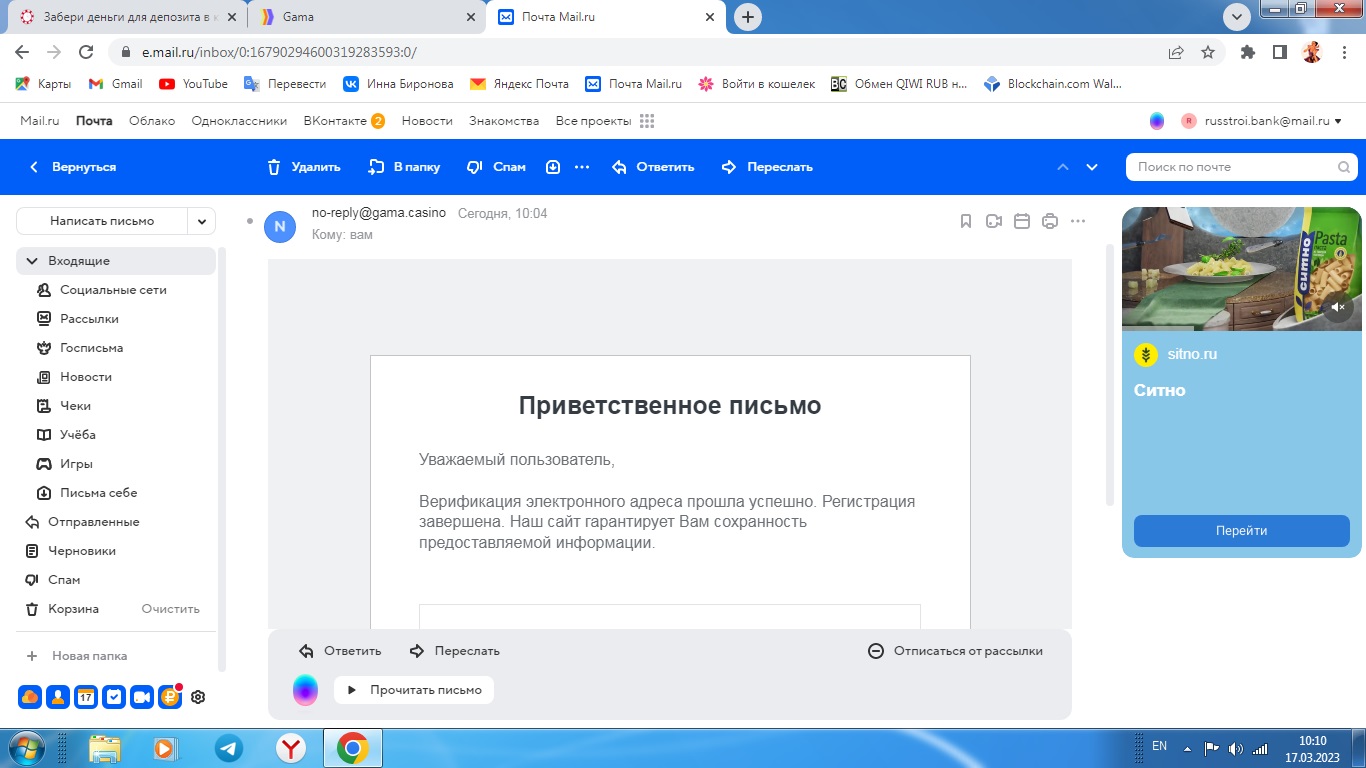Click the Удалить trash toolbar button
1366x768 pixels.
pyautogui.click(x=304, y=167)
